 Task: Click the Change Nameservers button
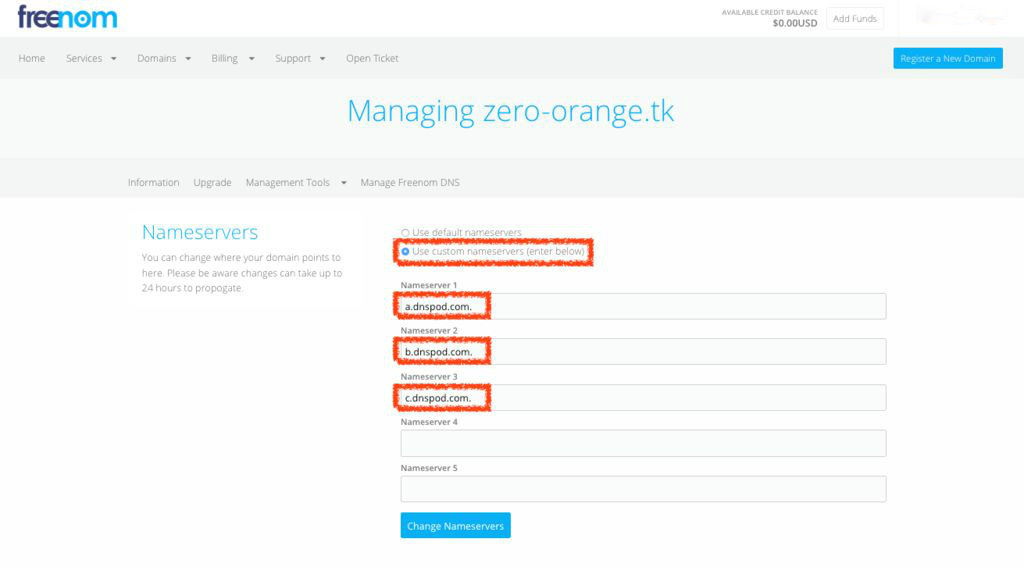click(x=455, y=525)
